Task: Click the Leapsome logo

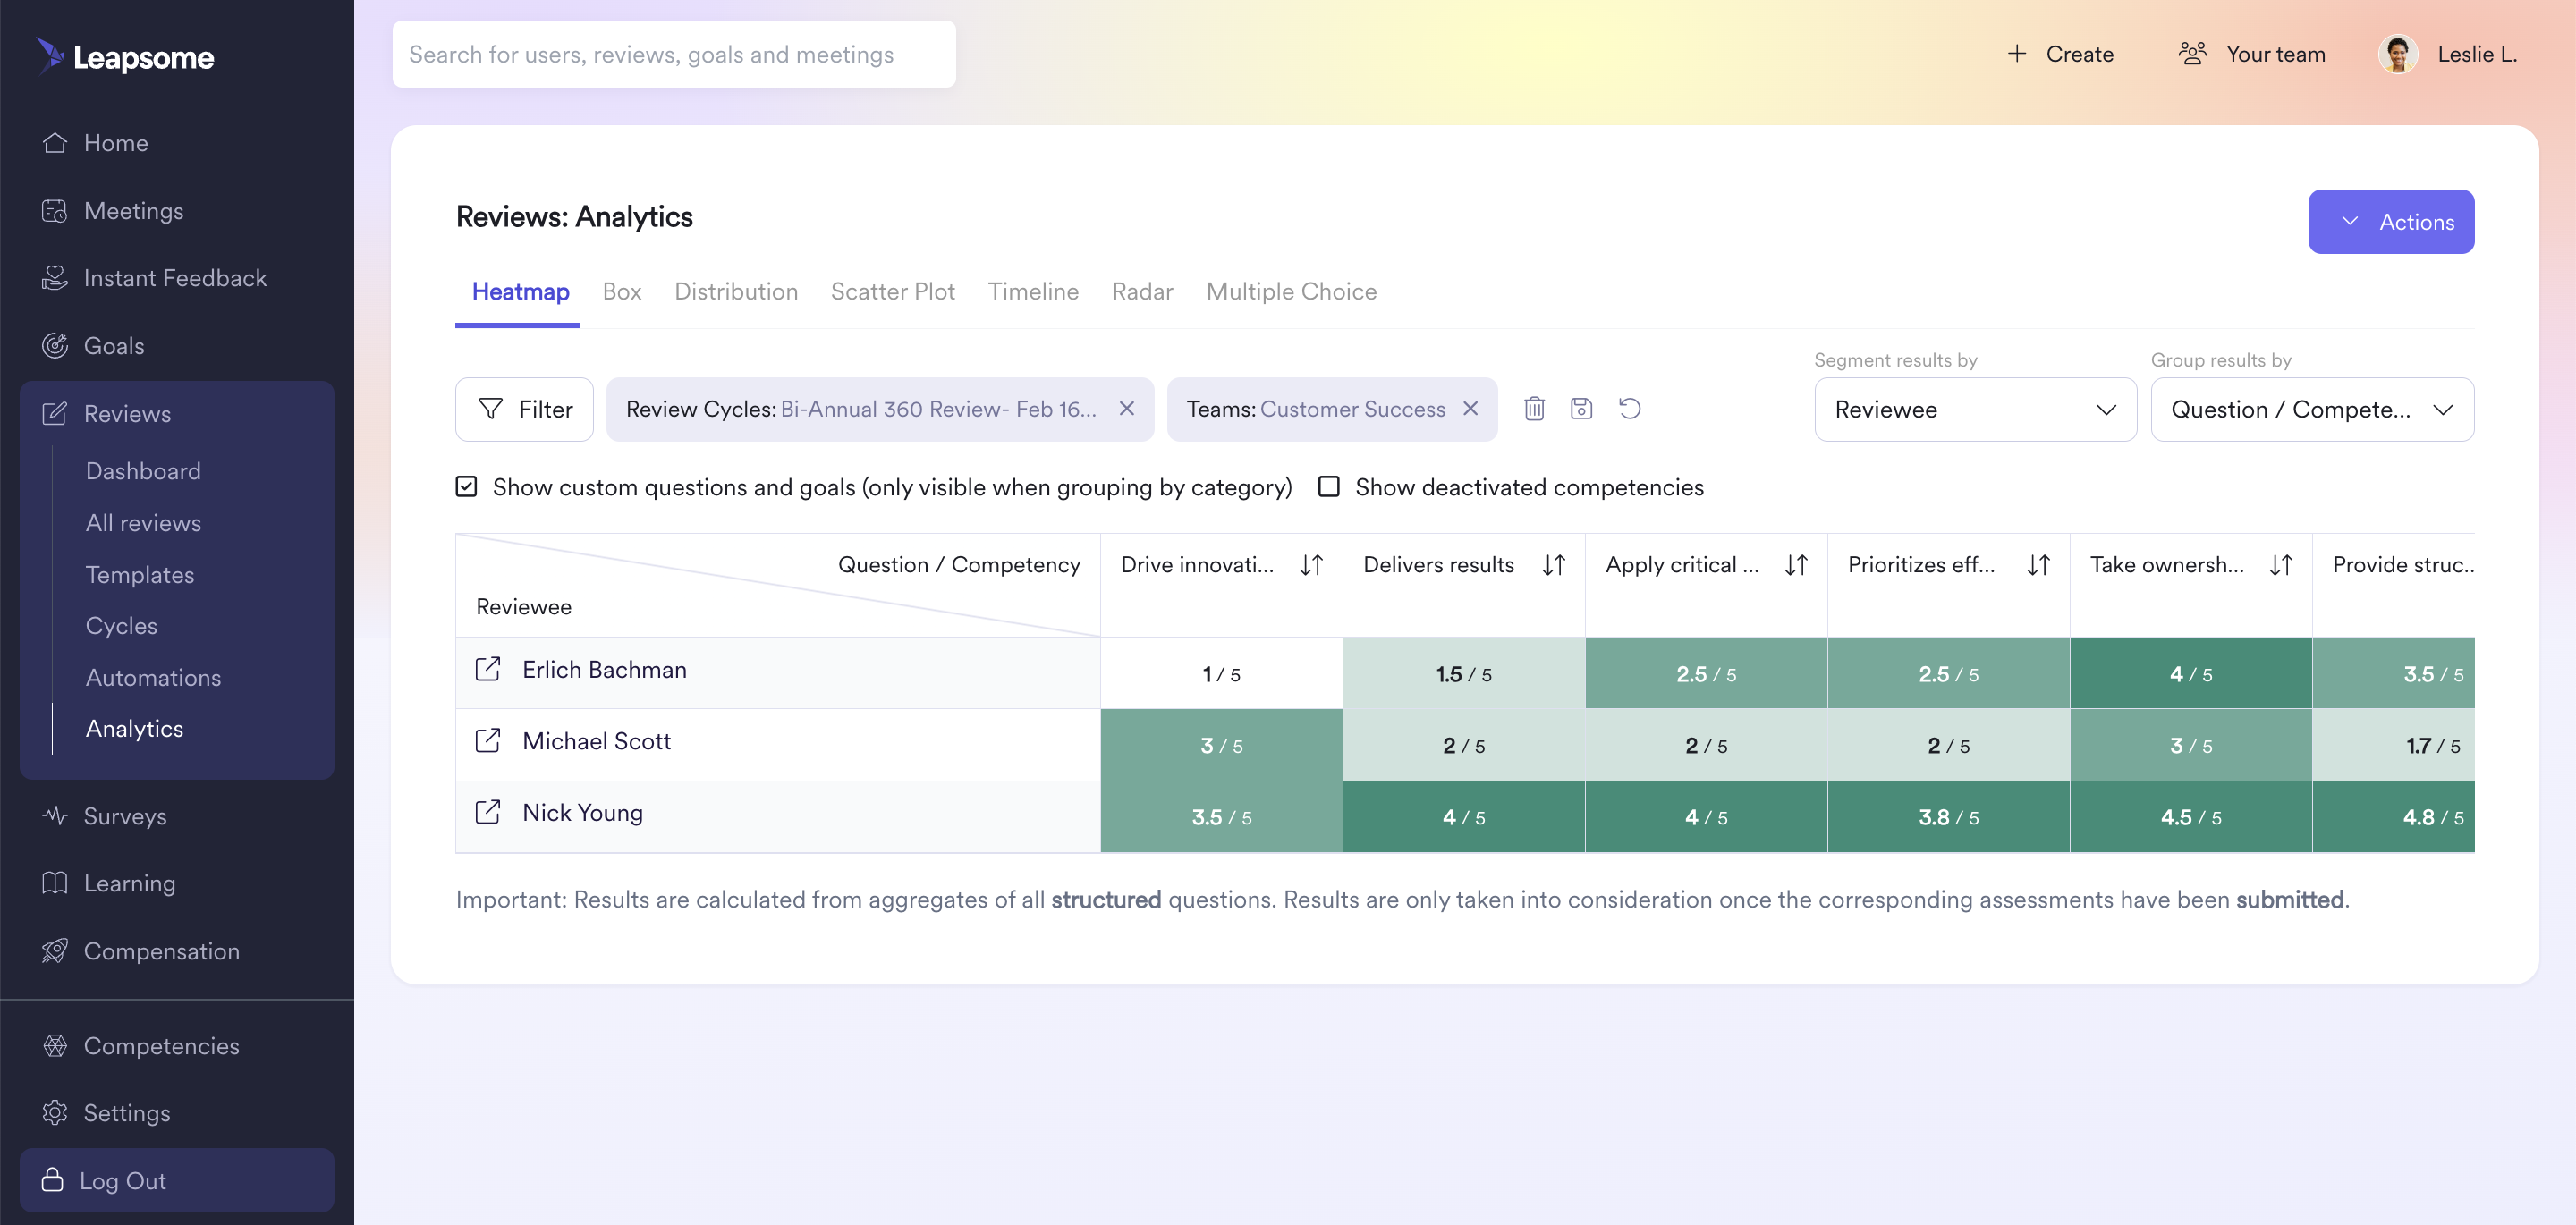Action: [125, 57]
